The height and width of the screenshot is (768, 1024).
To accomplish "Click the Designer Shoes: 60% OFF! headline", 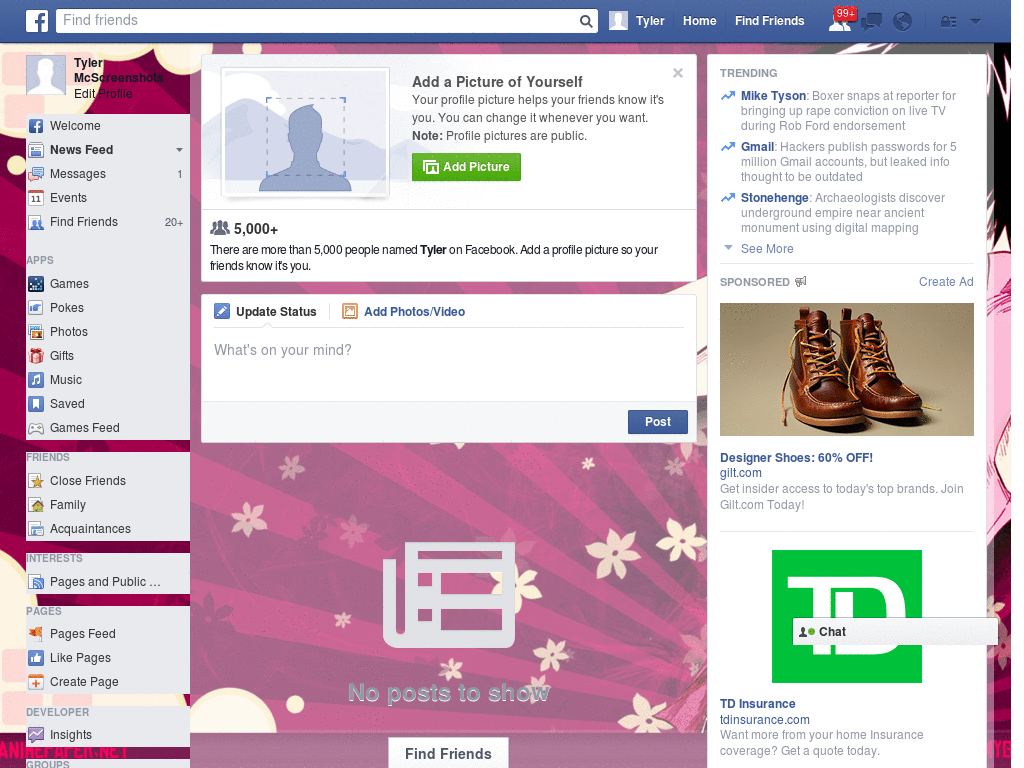I will [796, 458].
